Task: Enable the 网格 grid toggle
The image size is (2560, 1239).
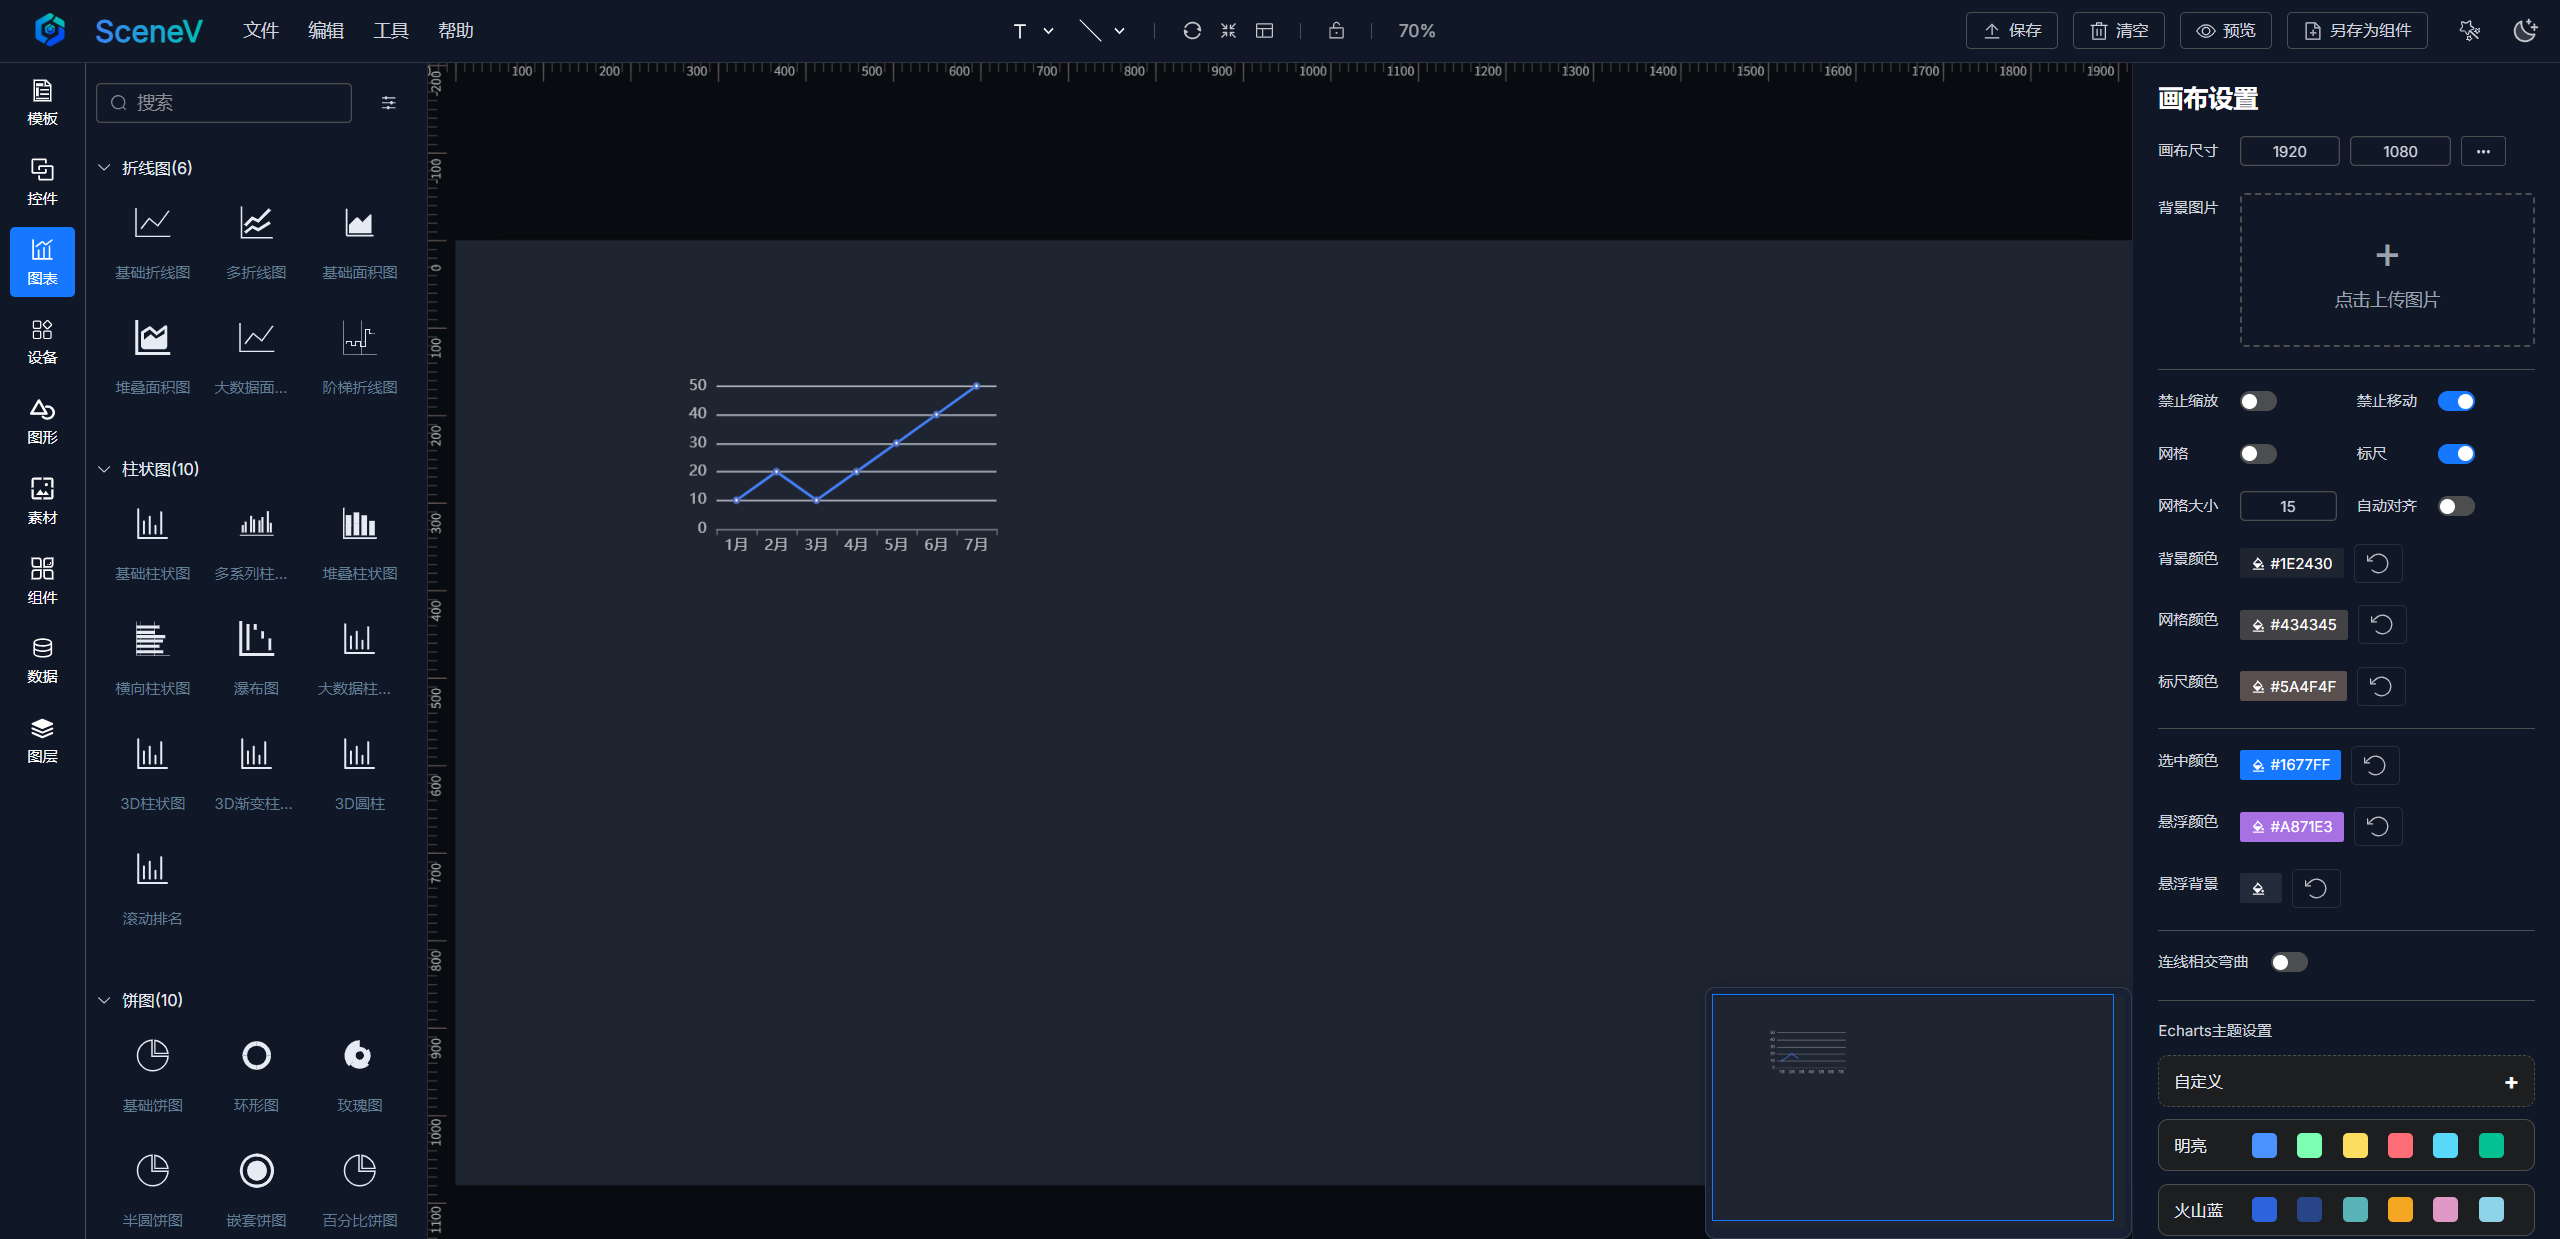Action: [2258, 454]
